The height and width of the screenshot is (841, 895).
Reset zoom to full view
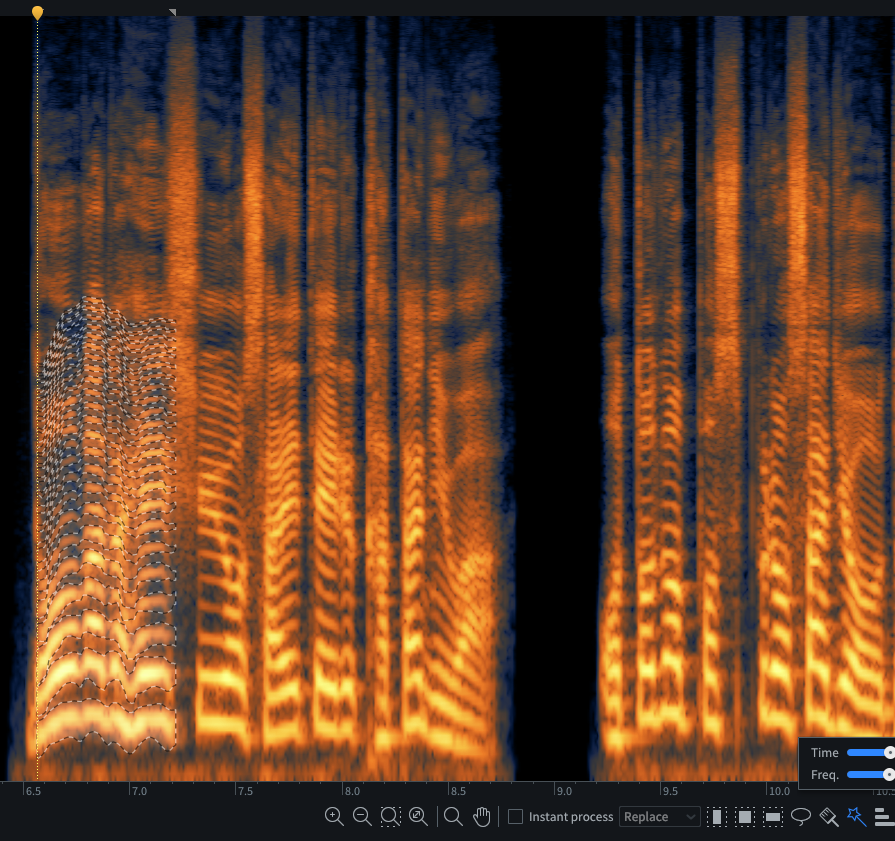418,817
